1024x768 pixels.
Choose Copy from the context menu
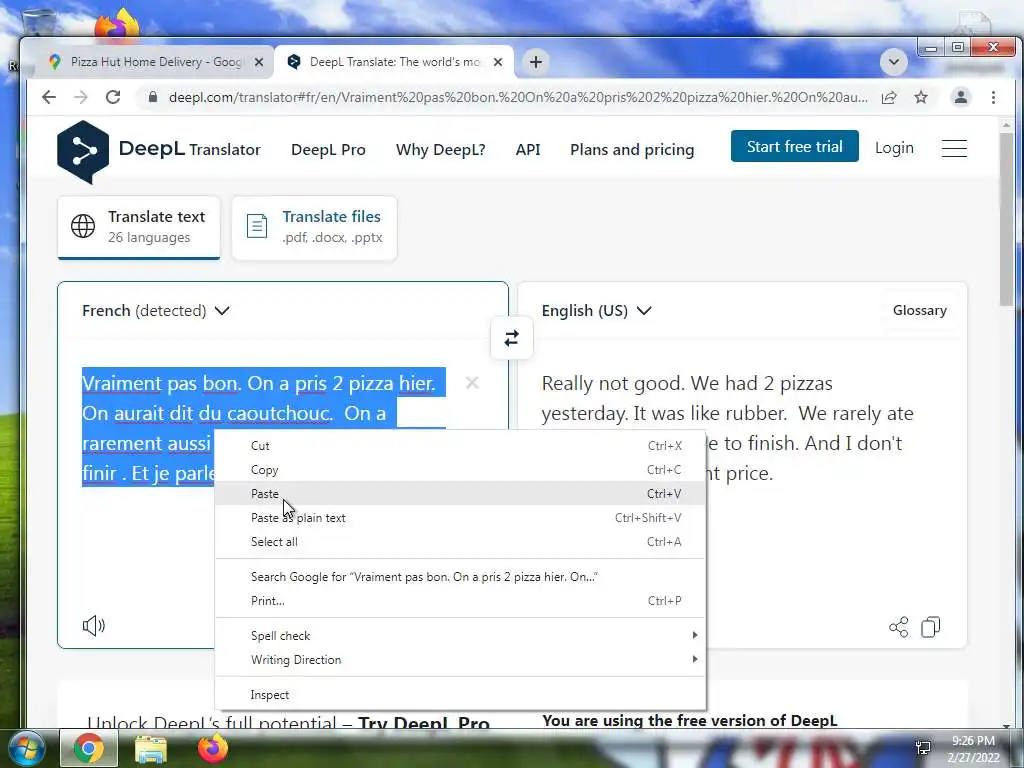click(460, 470)
